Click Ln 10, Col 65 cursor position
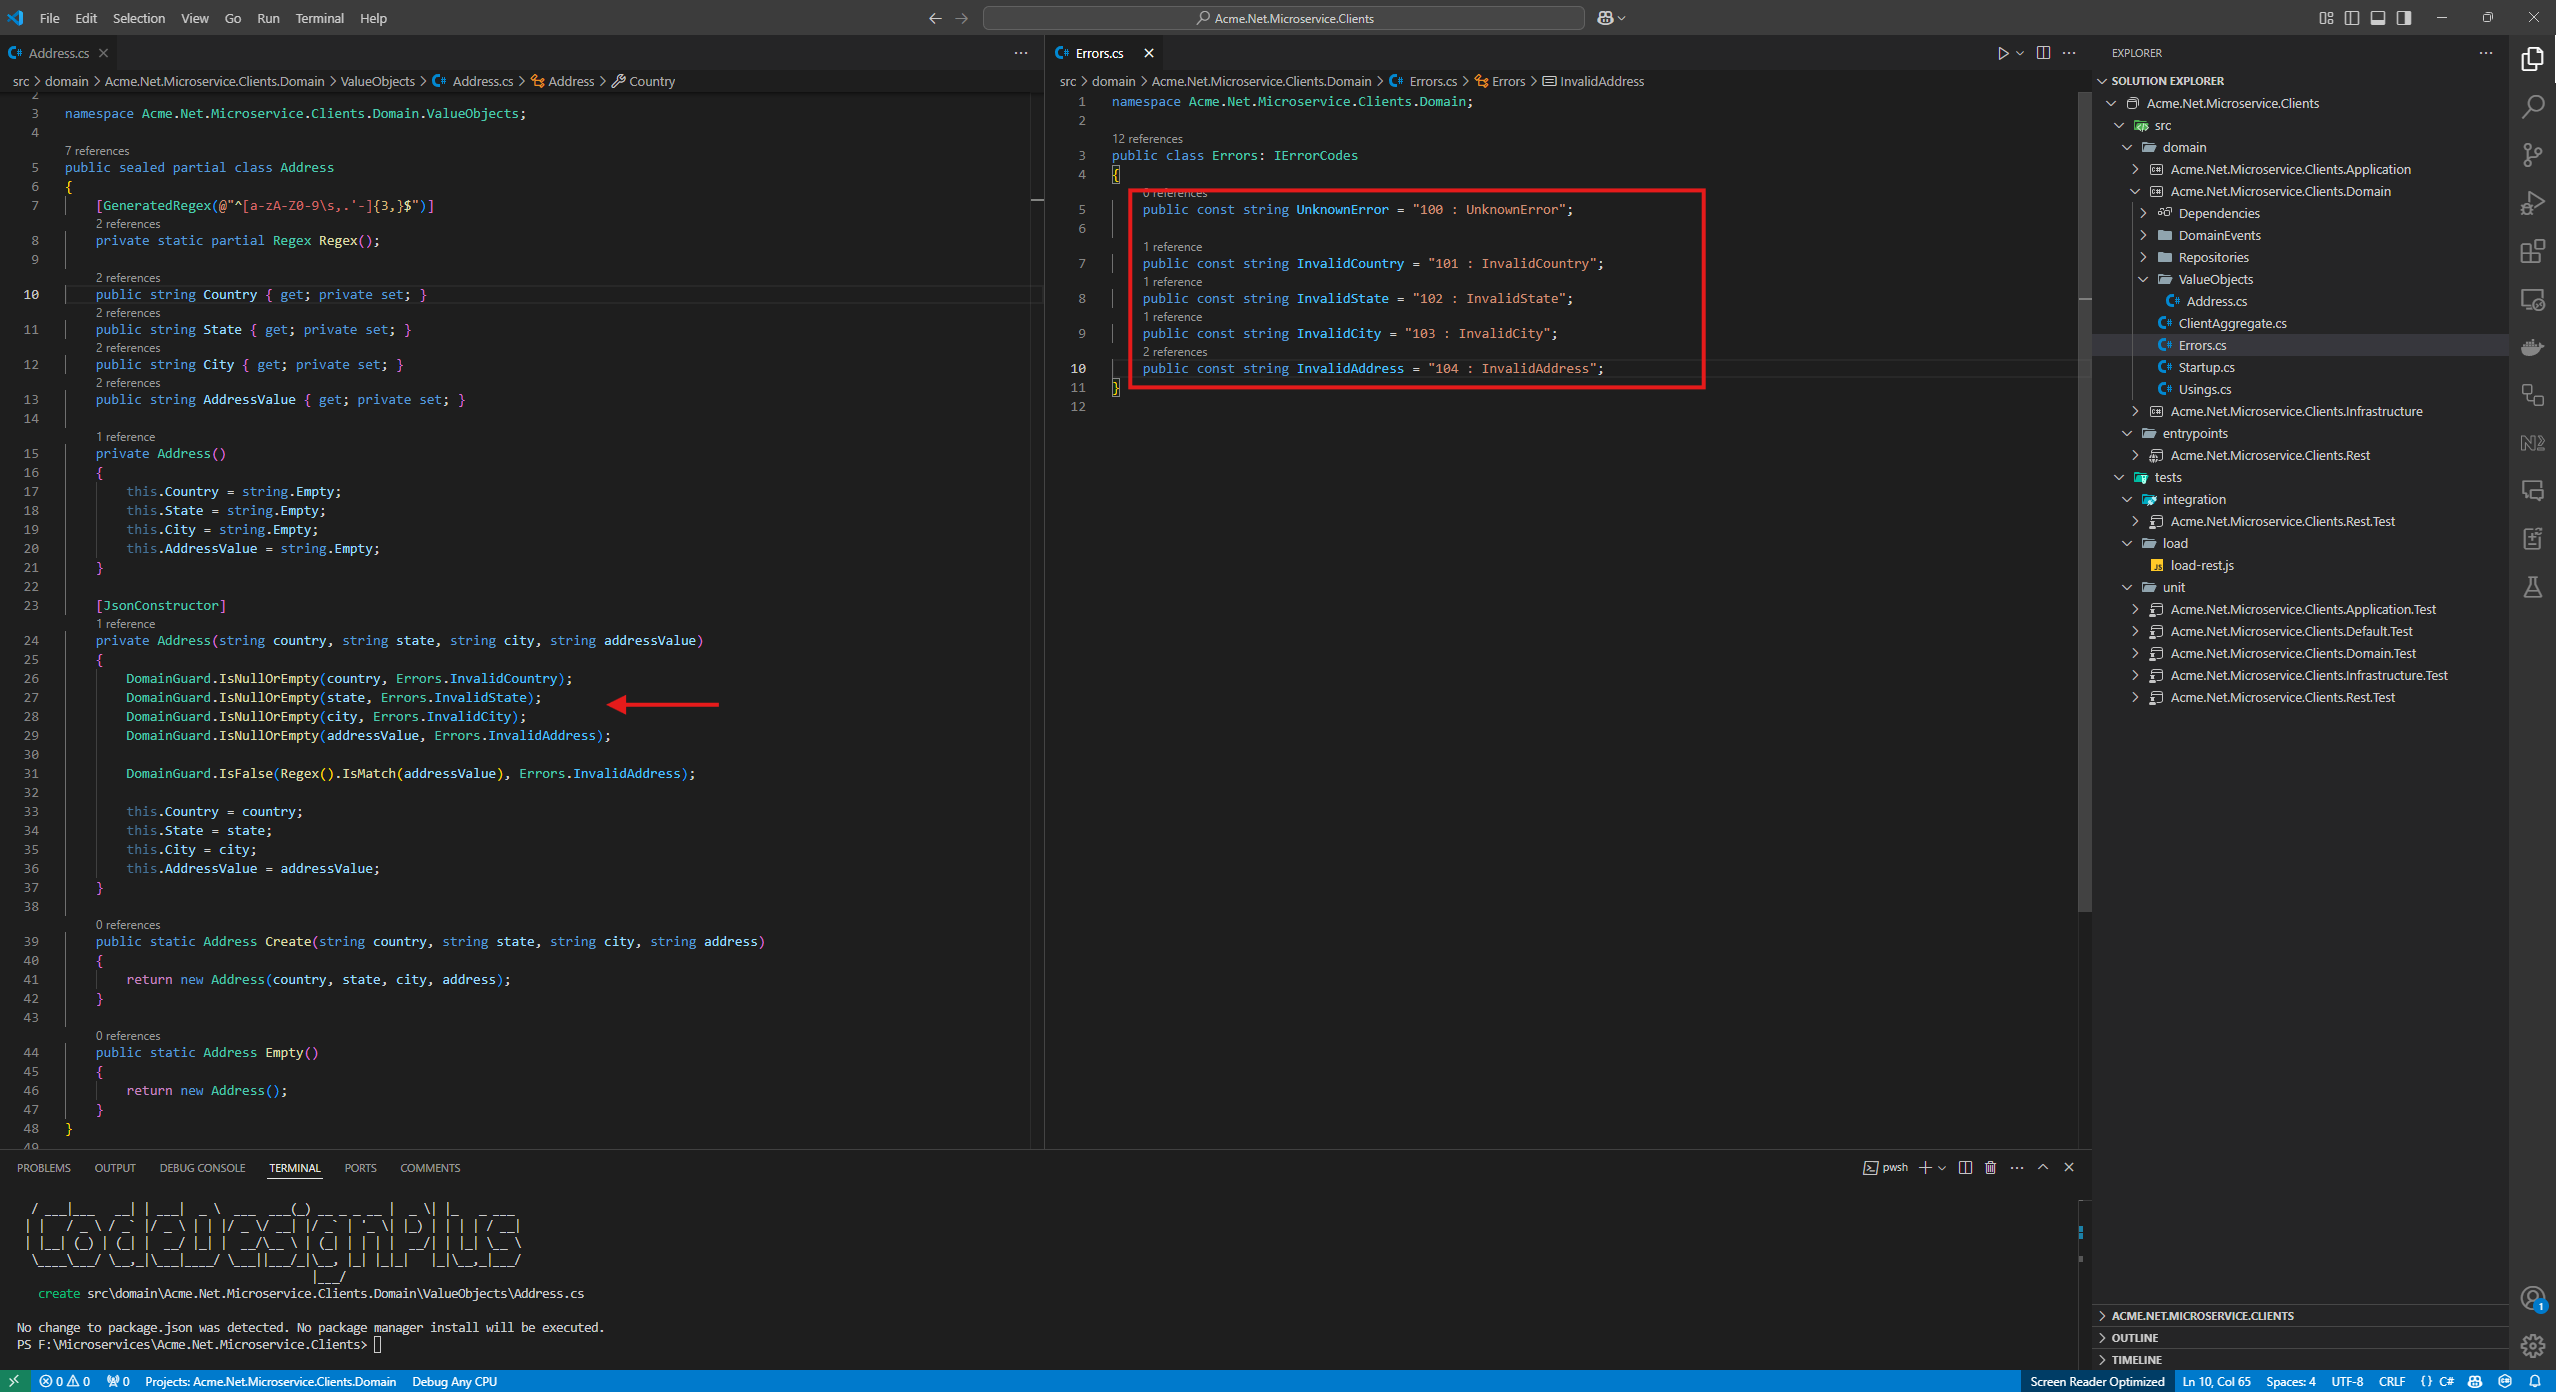2556x1392 pixels. pos(2216,1381)
